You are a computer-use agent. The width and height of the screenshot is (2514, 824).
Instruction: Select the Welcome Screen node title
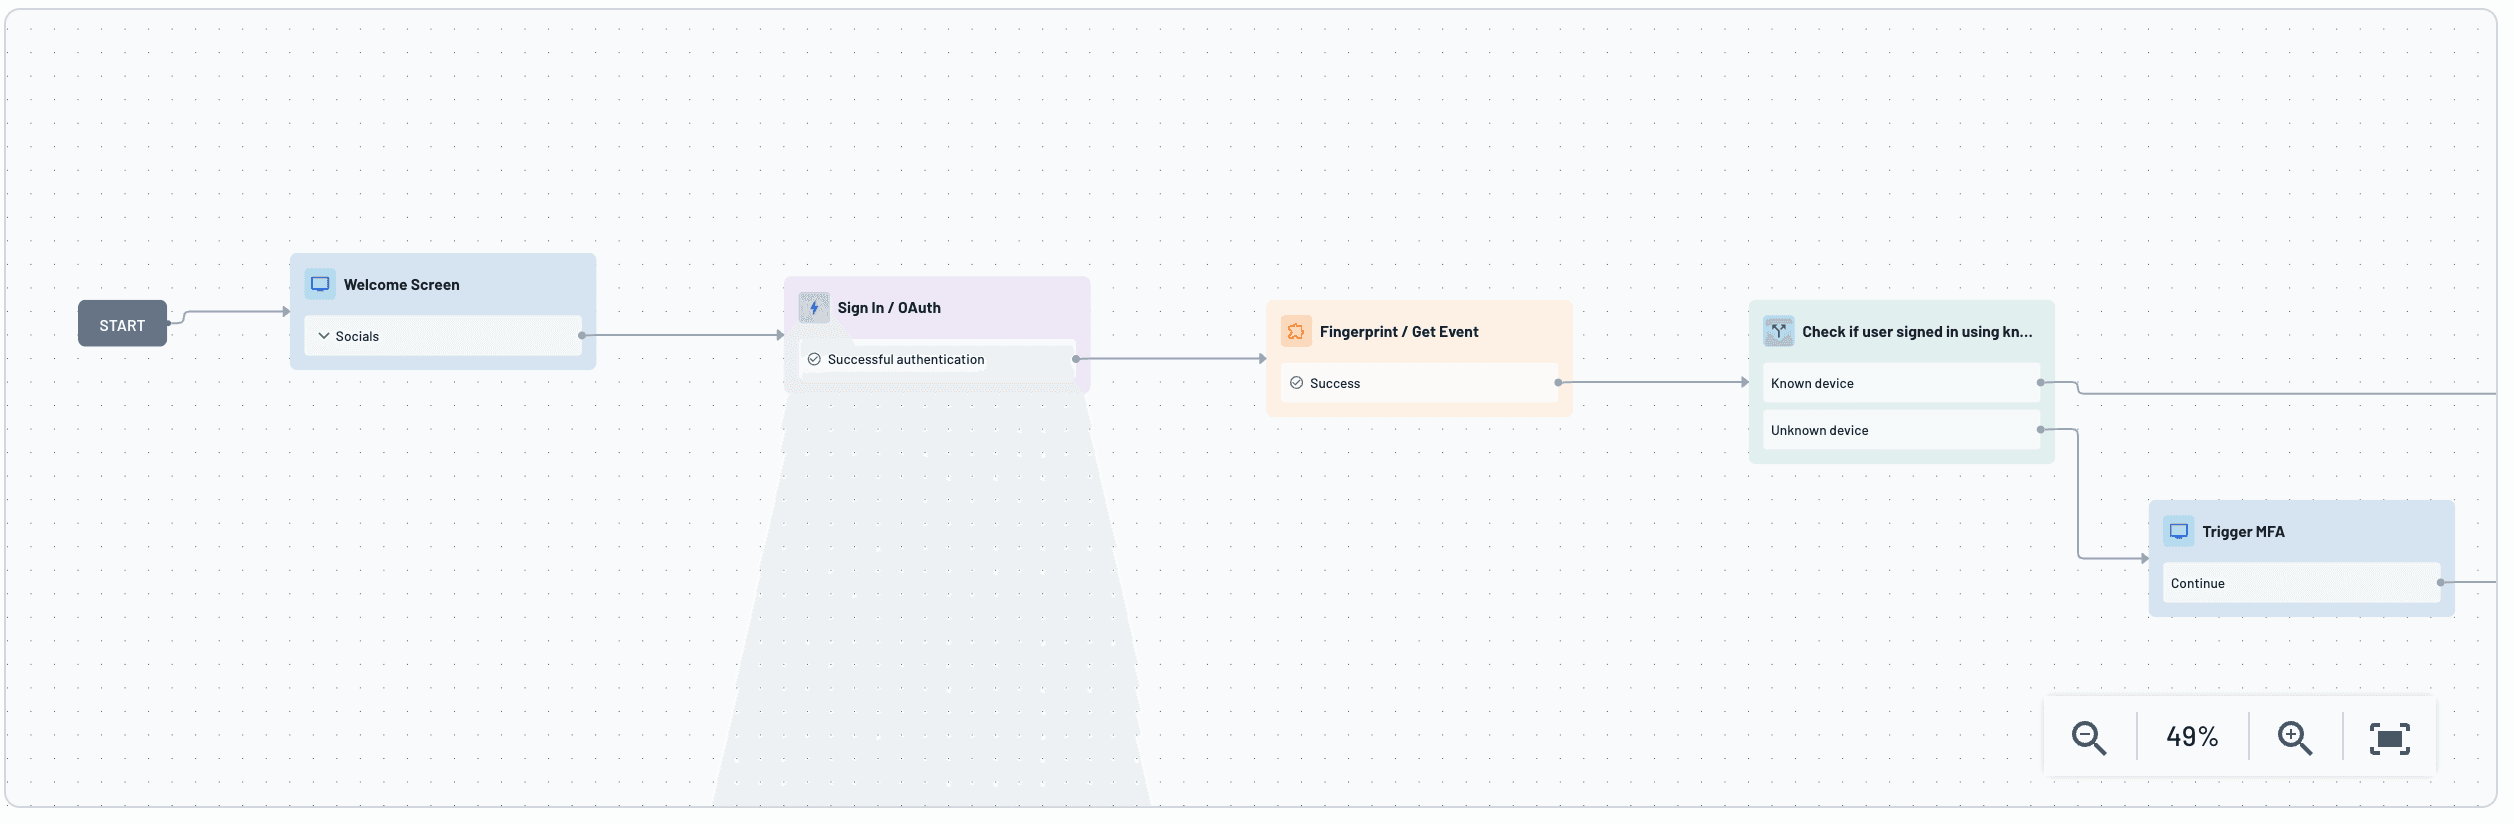tap(401, 285)
